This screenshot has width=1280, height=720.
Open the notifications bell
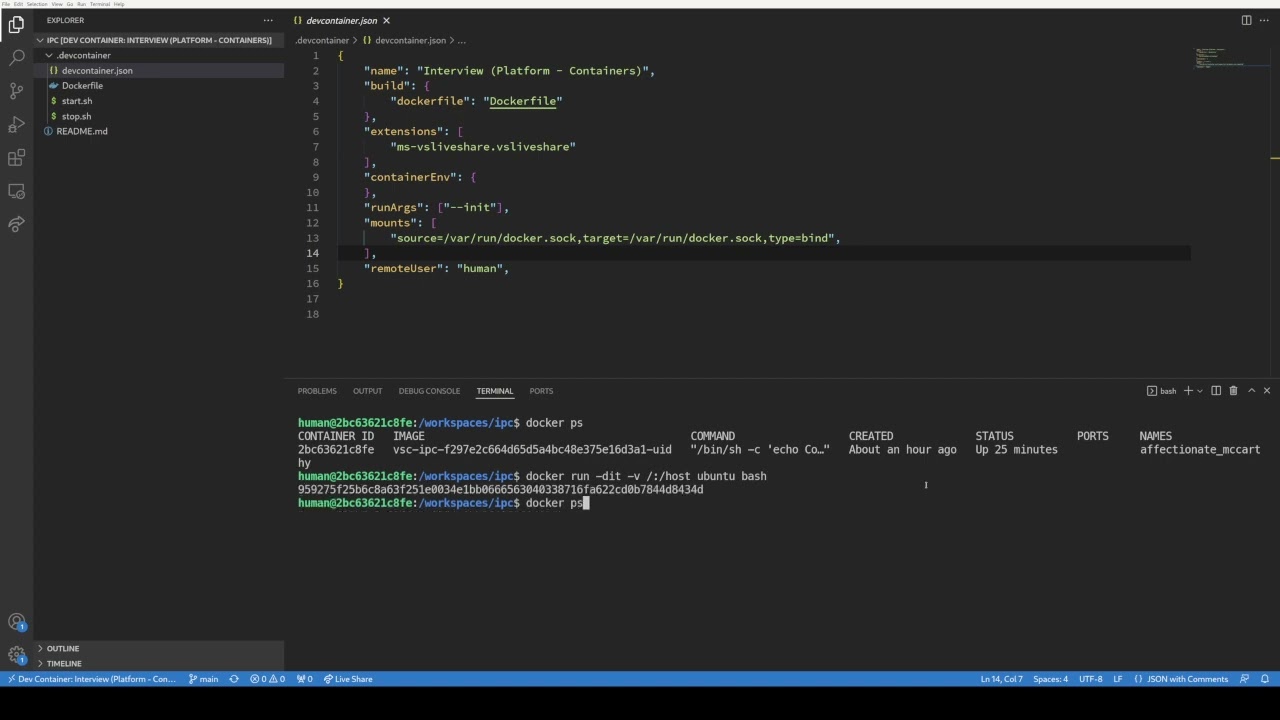point(1265,679)
